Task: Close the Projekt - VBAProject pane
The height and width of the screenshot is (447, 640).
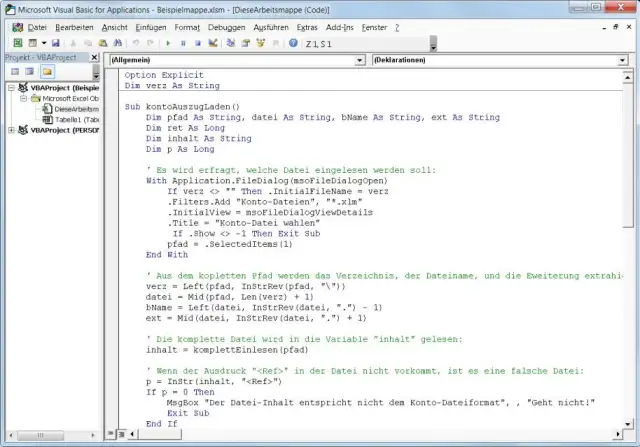Action: coord(94,57)
